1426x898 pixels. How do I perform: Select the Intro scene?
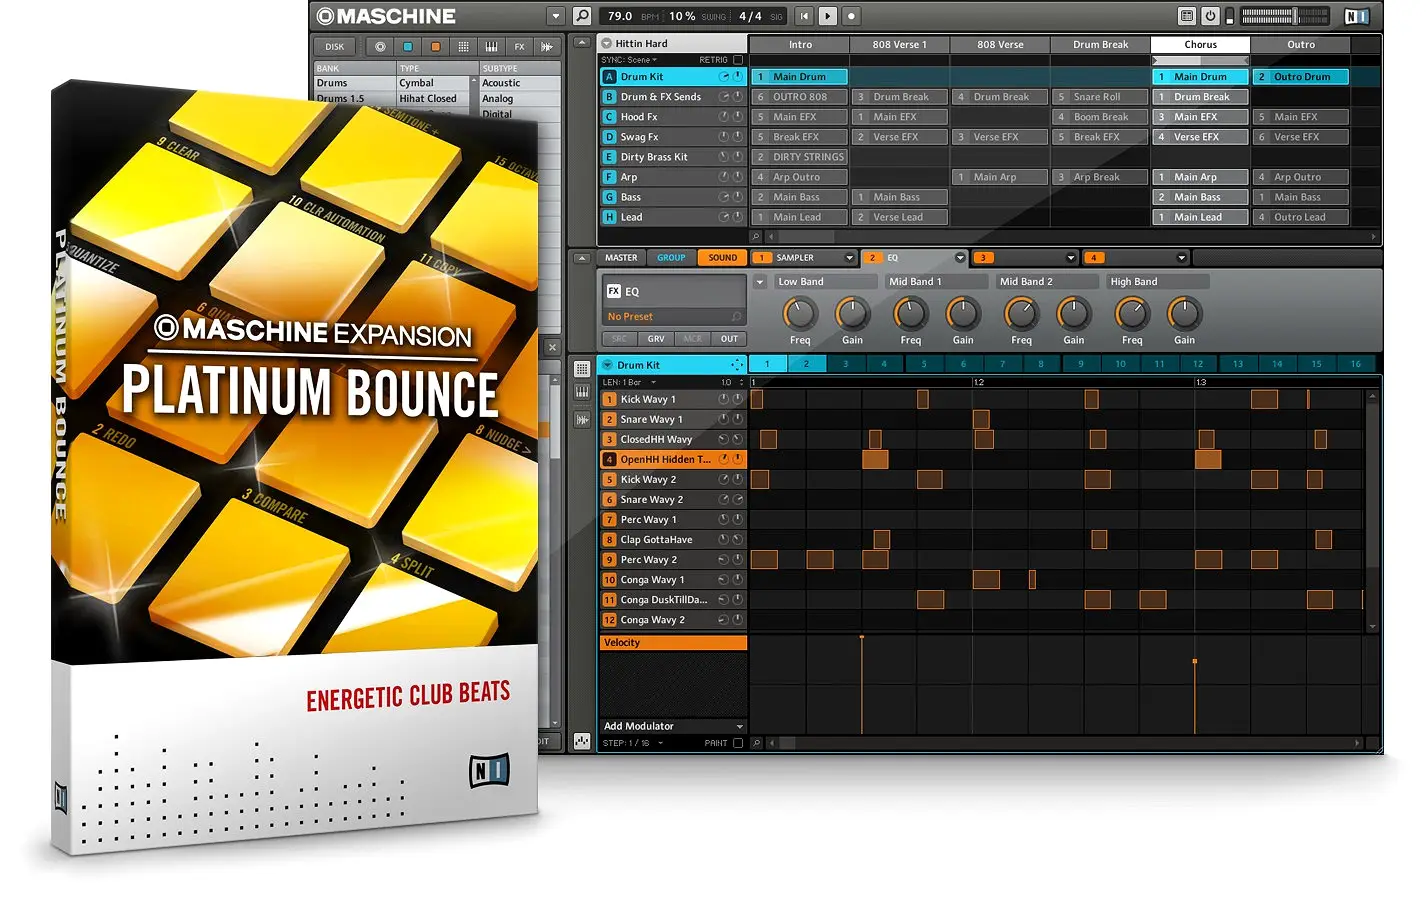point(800,45)
